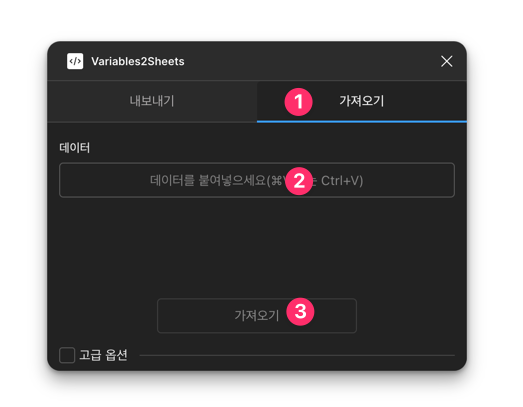Click the pink number 2 badge
The height and width of the screenshot is (407, 523).
(x=299, y=181)
